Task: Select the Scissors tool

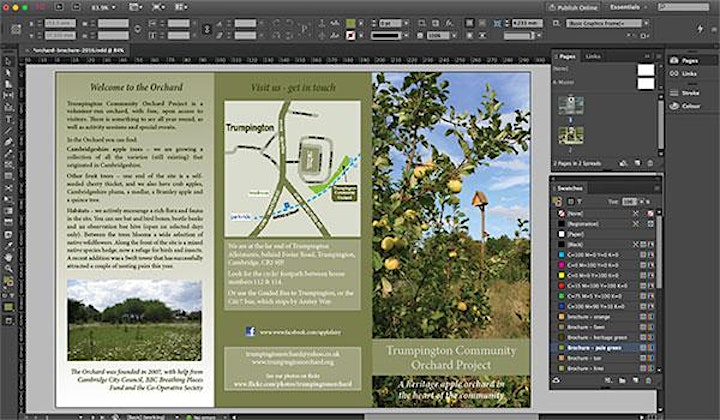Action: [8, 188]
